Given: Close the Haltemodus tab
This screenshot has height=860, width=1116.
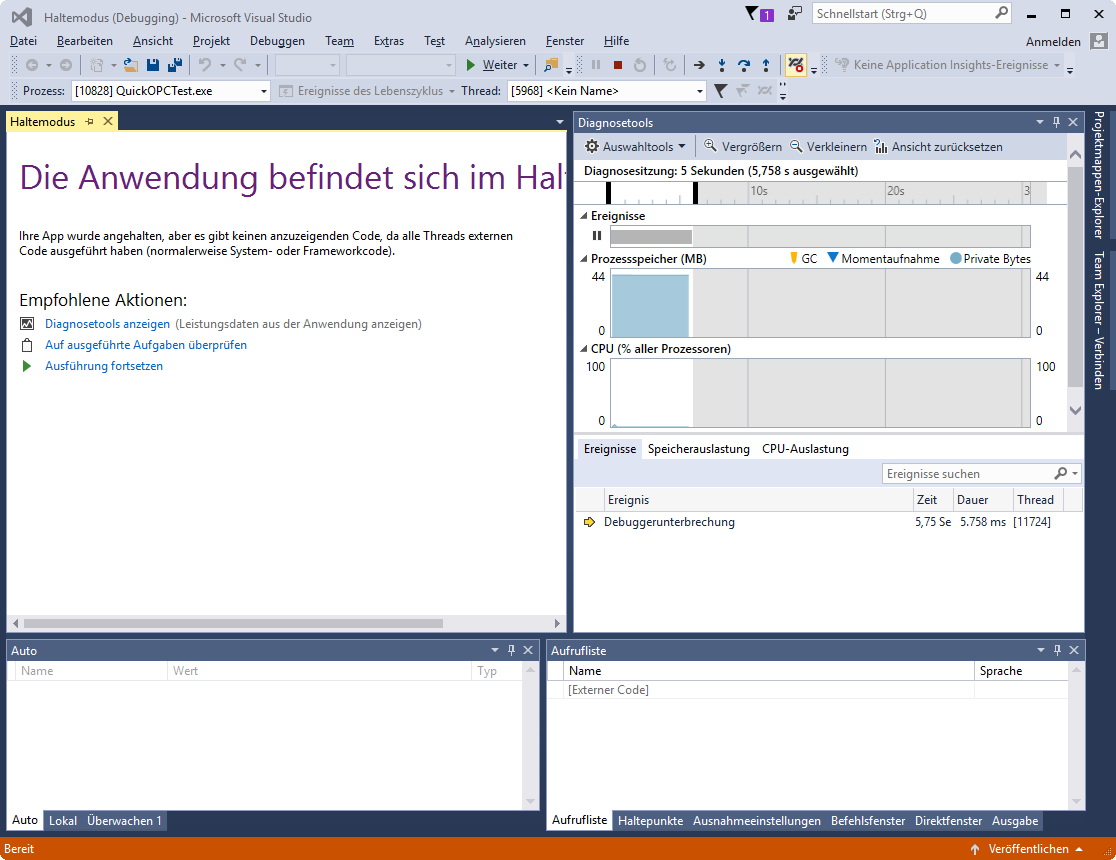Looking at the screenshot, I should tap(107, 121).
